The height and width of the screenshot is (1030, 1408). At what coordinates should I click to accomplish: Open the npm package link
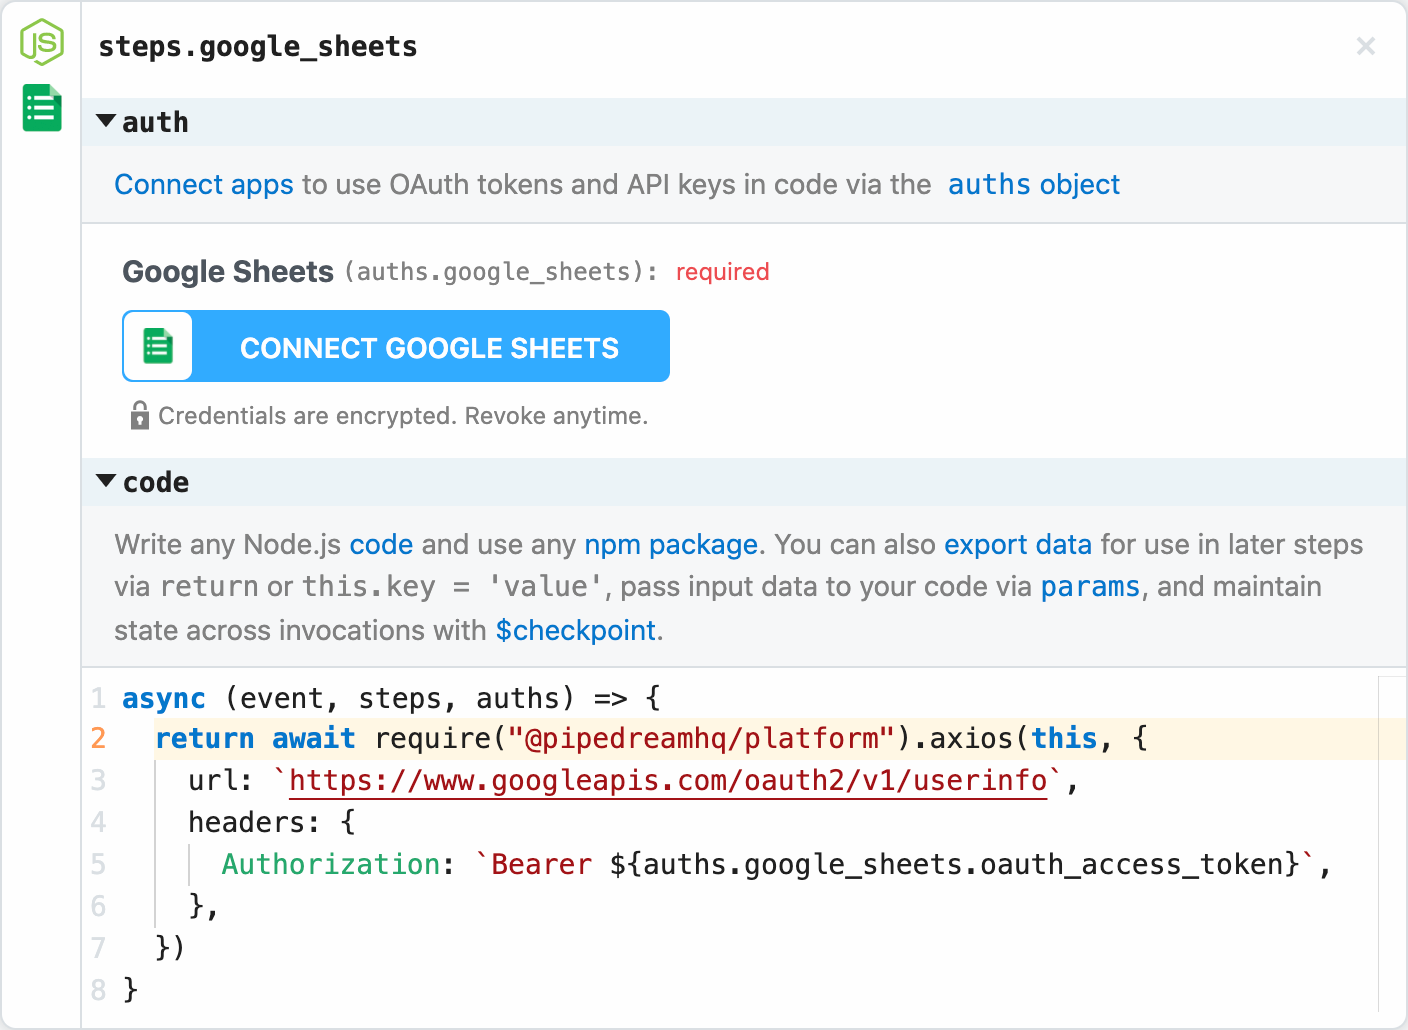point(671,545)
